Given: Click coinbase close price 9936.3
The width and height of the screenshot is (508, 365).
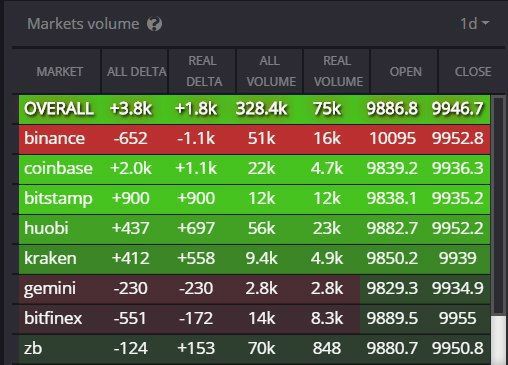Looking at the screenshot, I should pyautogui.click(x=458, y=168).
